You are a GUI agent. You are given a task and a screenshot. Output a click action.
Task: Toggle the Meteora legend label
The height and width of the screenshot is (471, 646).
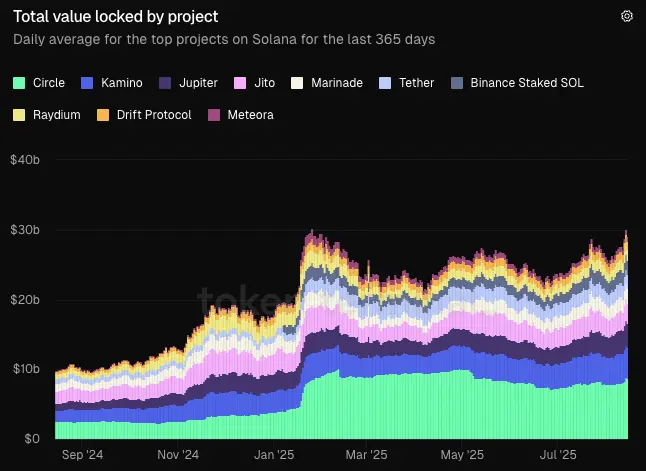250,115
